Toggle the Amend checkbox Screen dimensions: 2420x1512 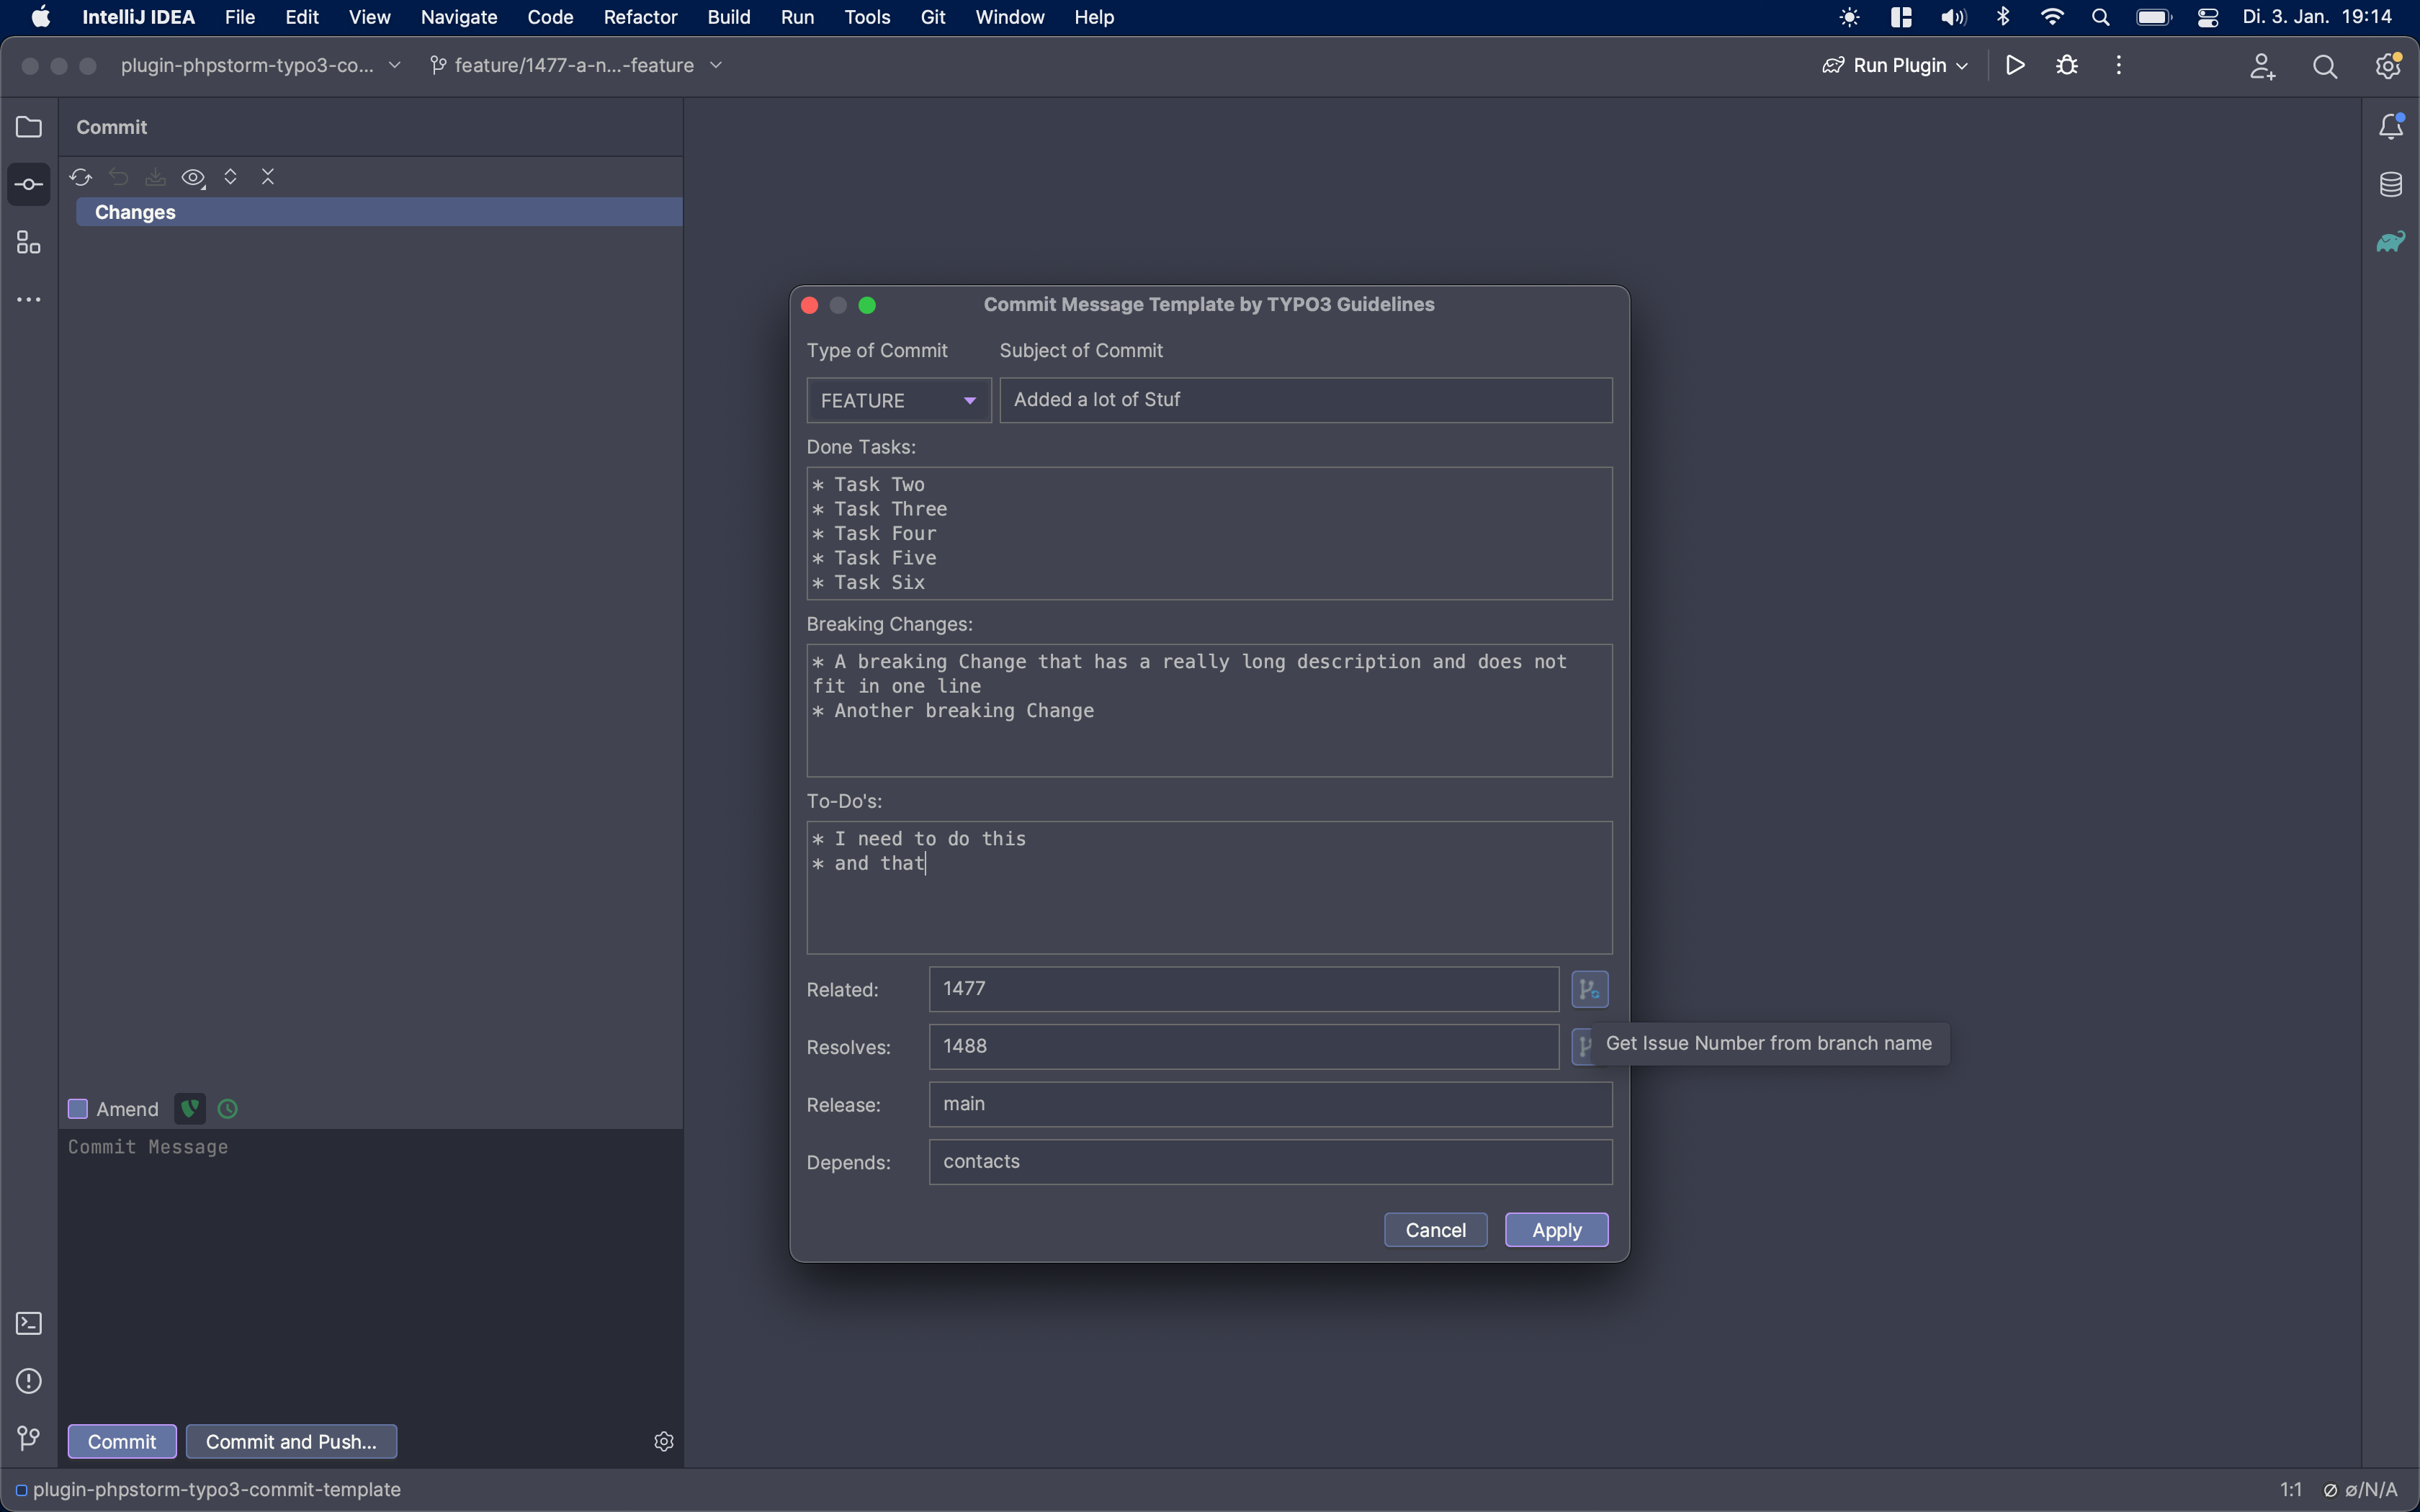(x=78, y=1109)
